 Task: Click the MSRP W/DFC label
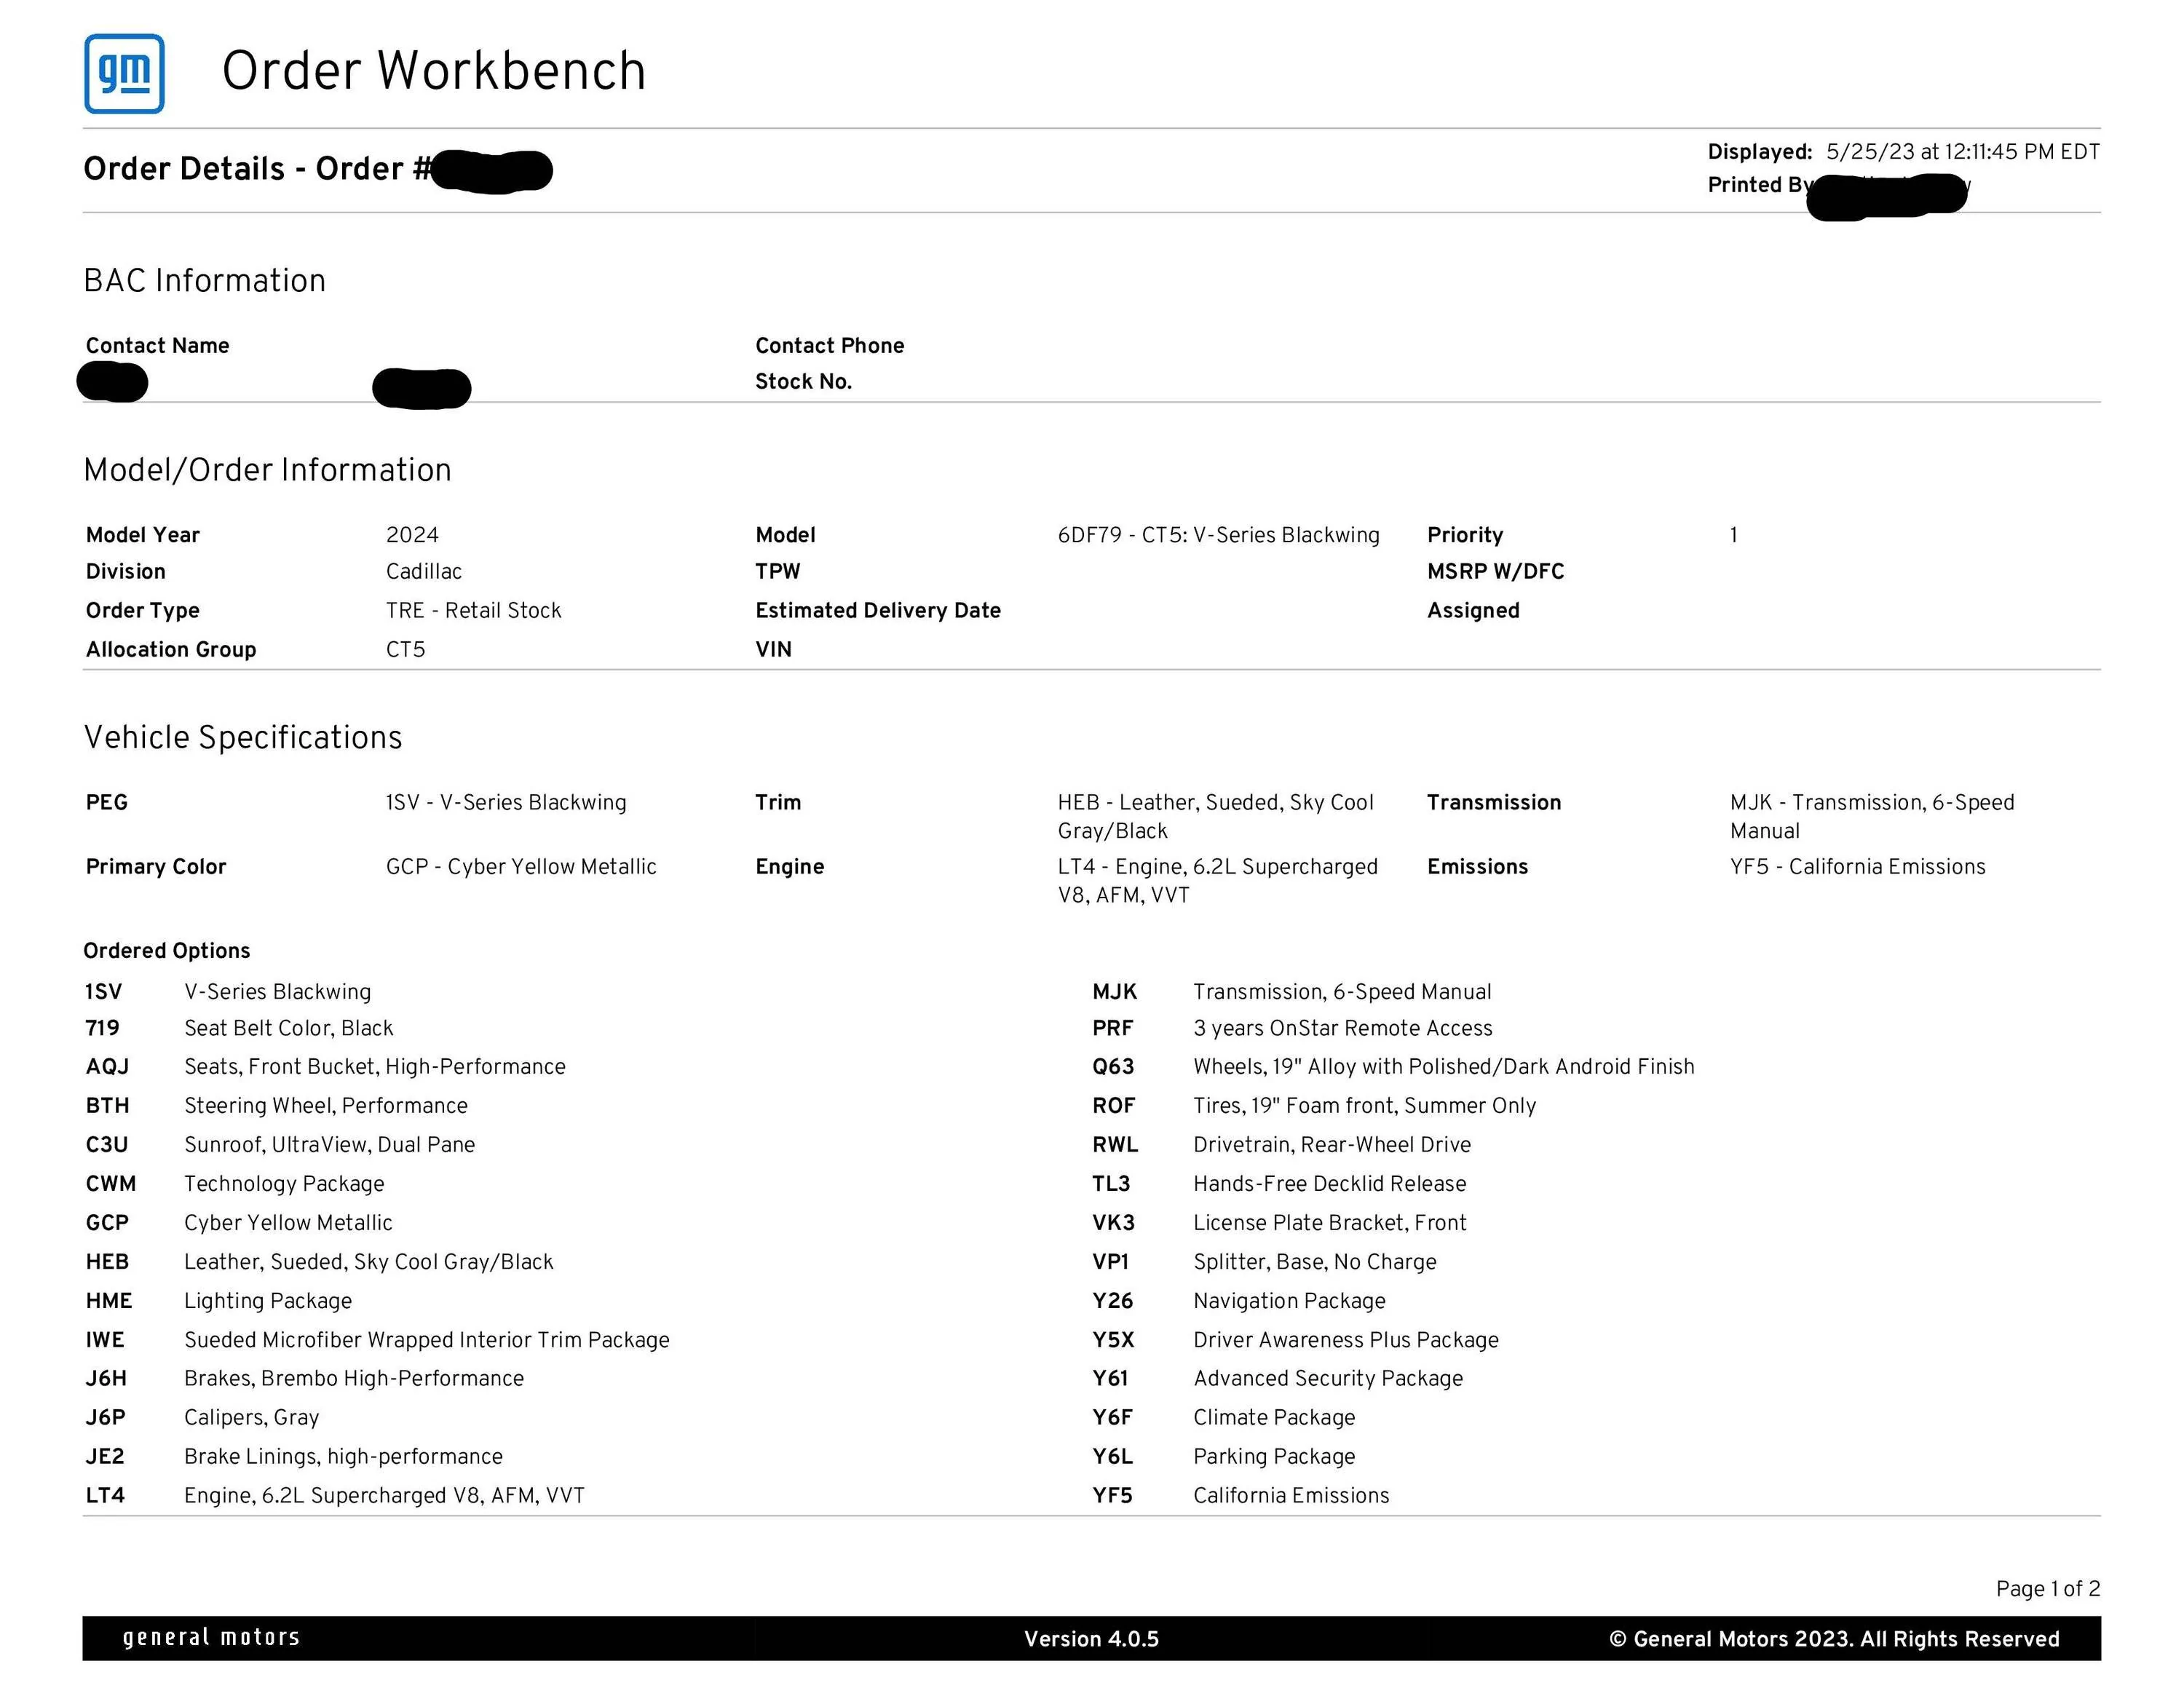pos(1496,572)
